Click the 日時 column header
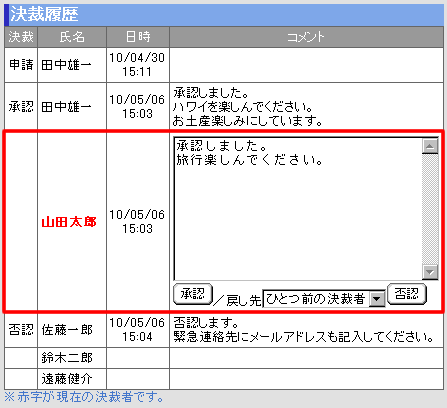 click(x=138, y=37)
